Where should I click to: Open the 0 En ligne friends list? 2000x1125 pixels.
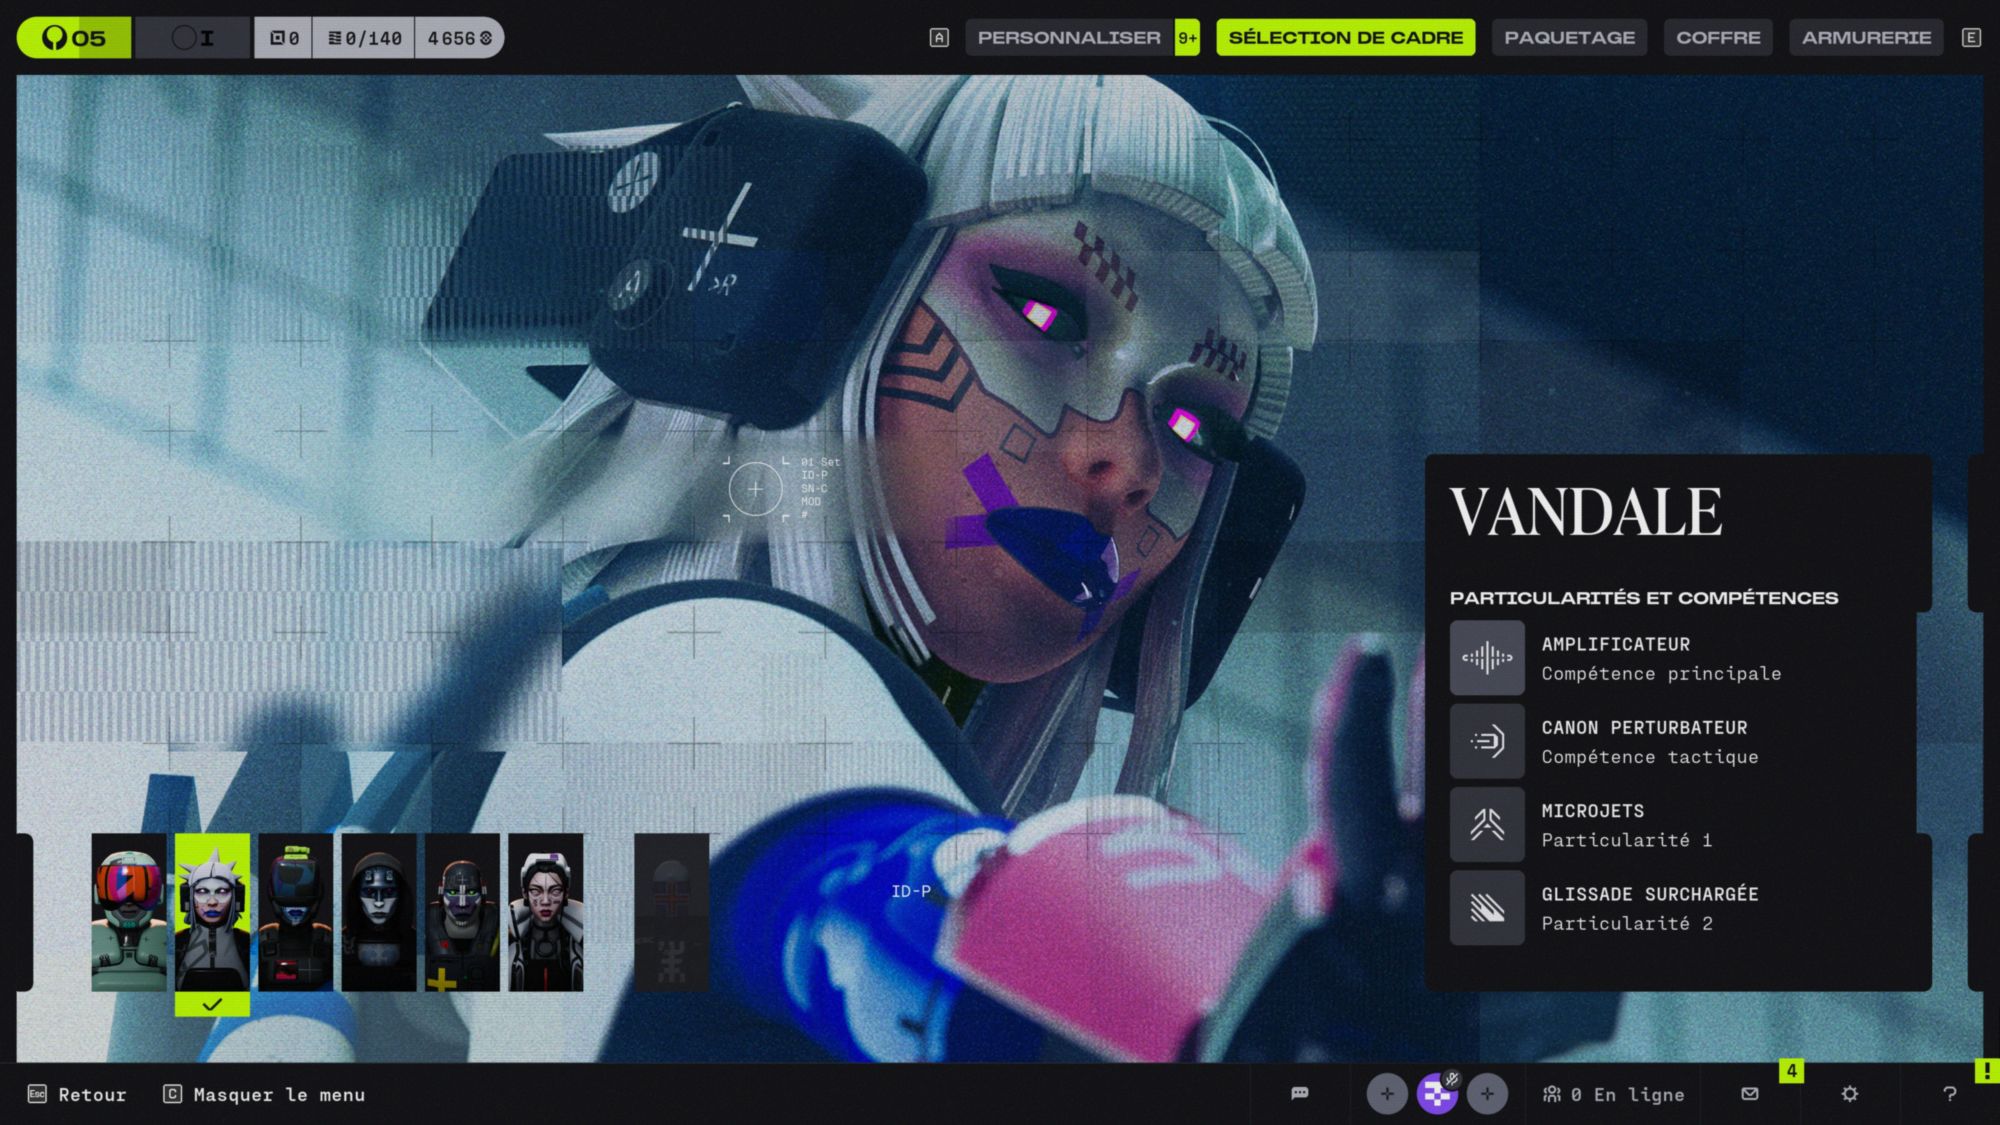tap(1614, 1094)
